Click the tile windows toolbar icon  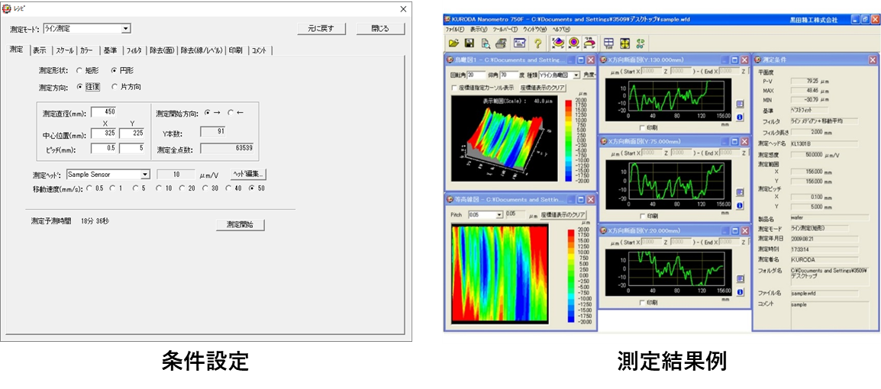pos(608,42)
